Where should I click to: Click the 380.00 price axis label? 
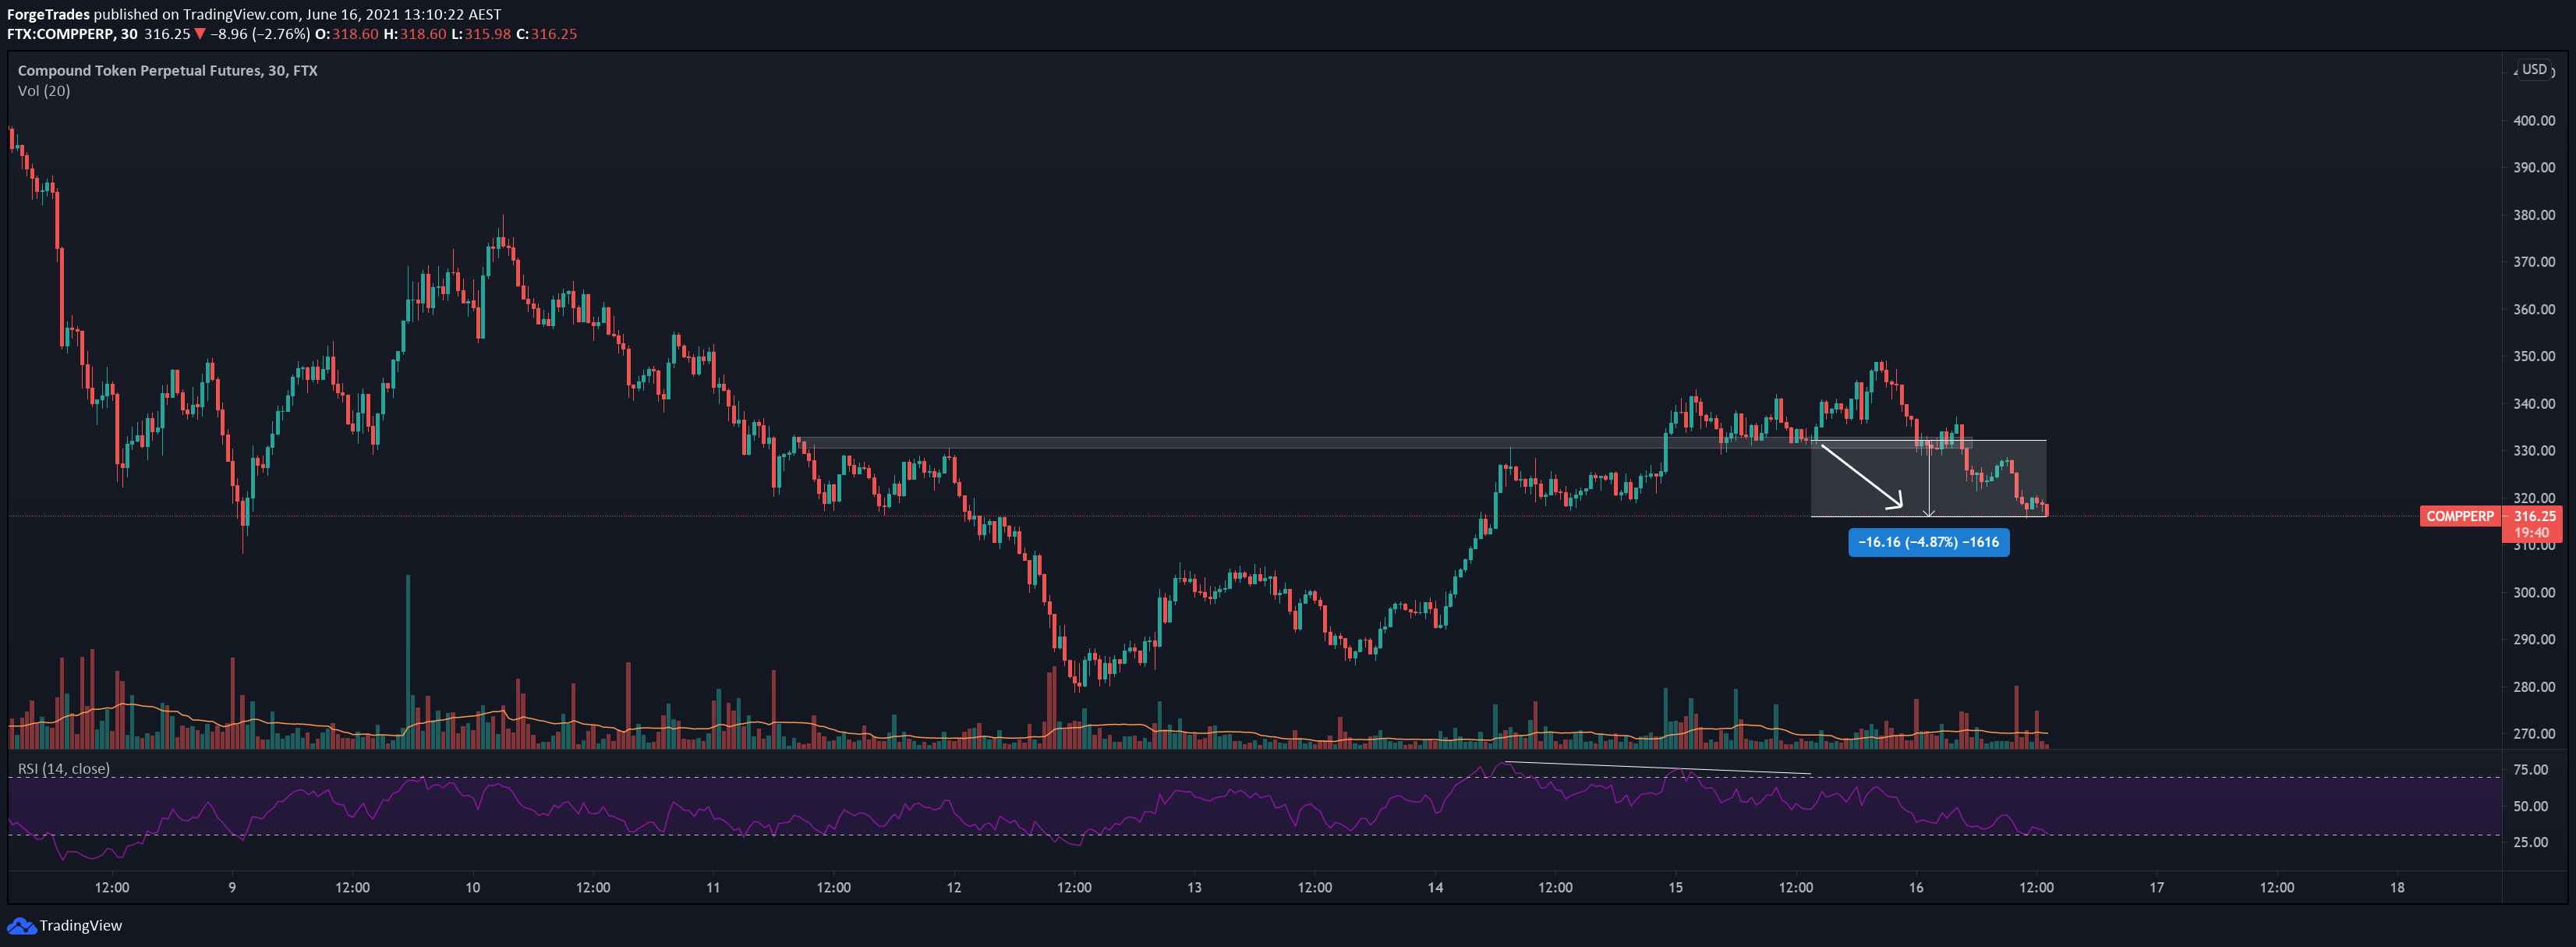[x=2534, y=215]
